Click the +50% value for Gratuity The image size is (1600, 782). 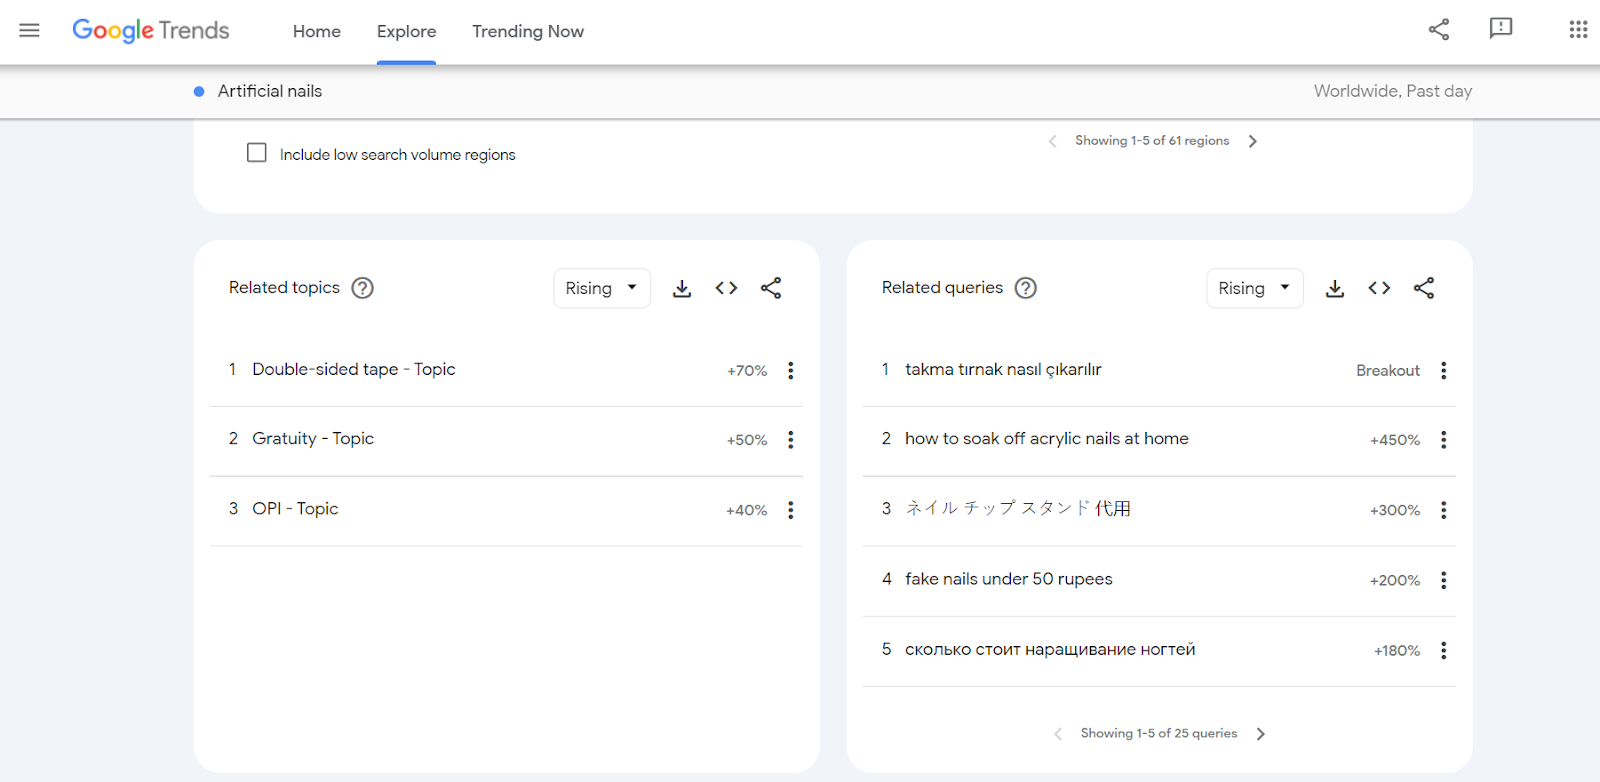click(747, 440)
